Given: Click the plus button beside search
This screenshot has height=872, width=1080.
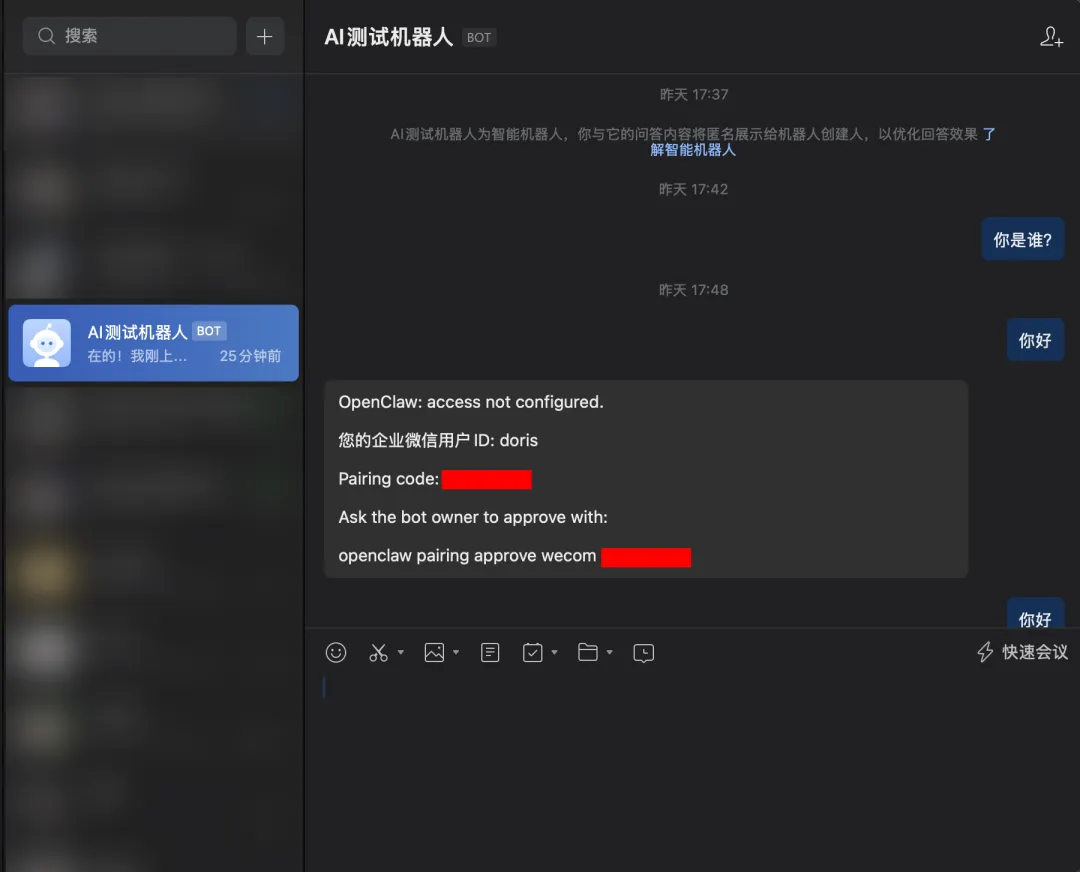Looking at the screenshot, I should [x=264, y=36].
